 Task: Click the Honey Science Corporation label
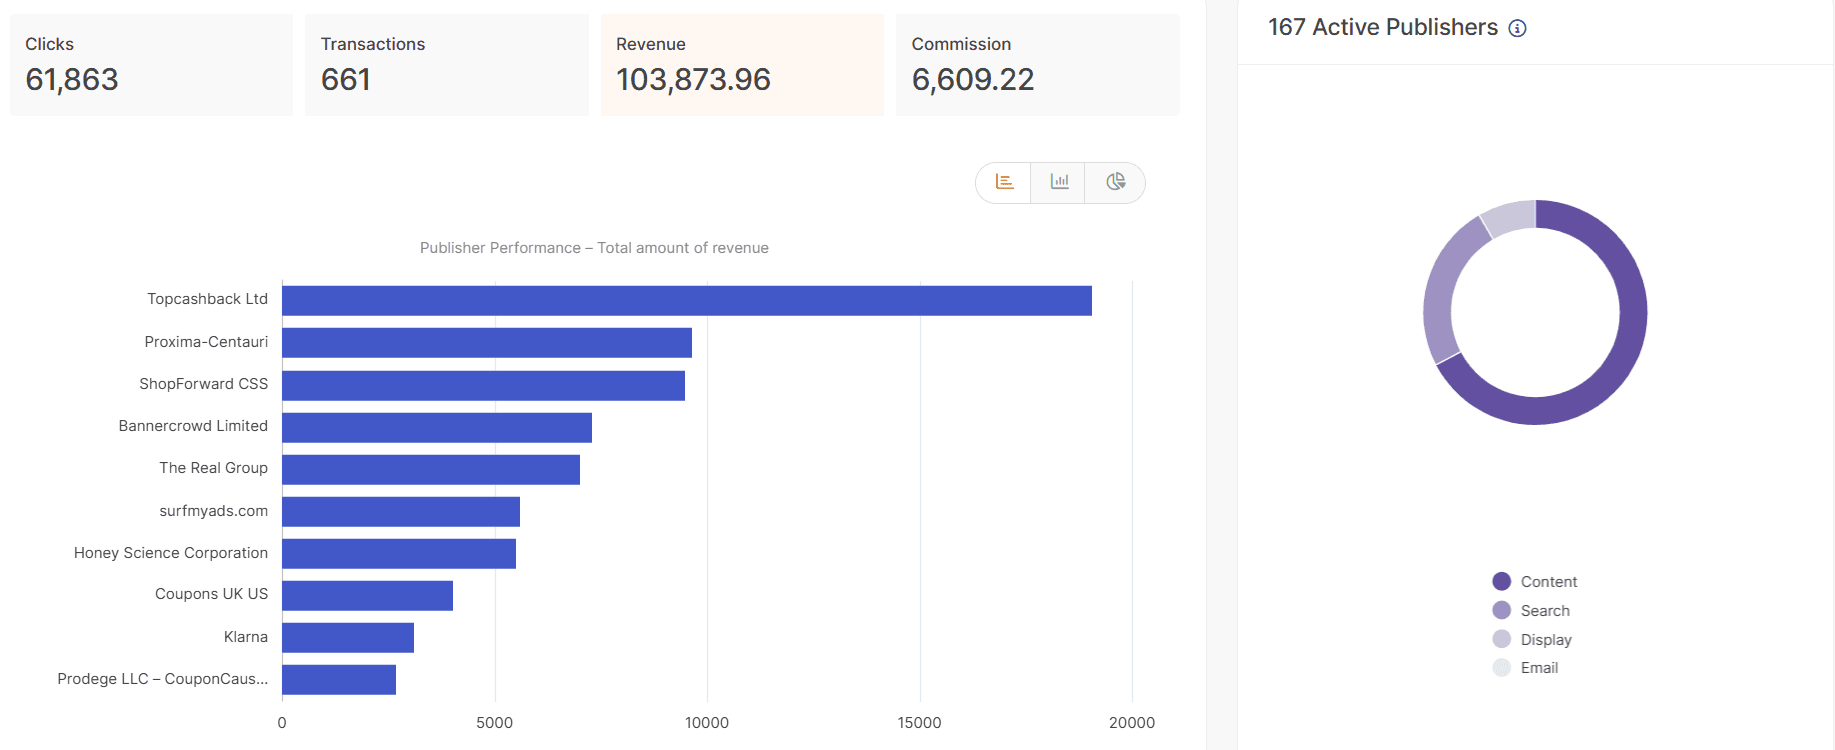click(x=171, y=553)
